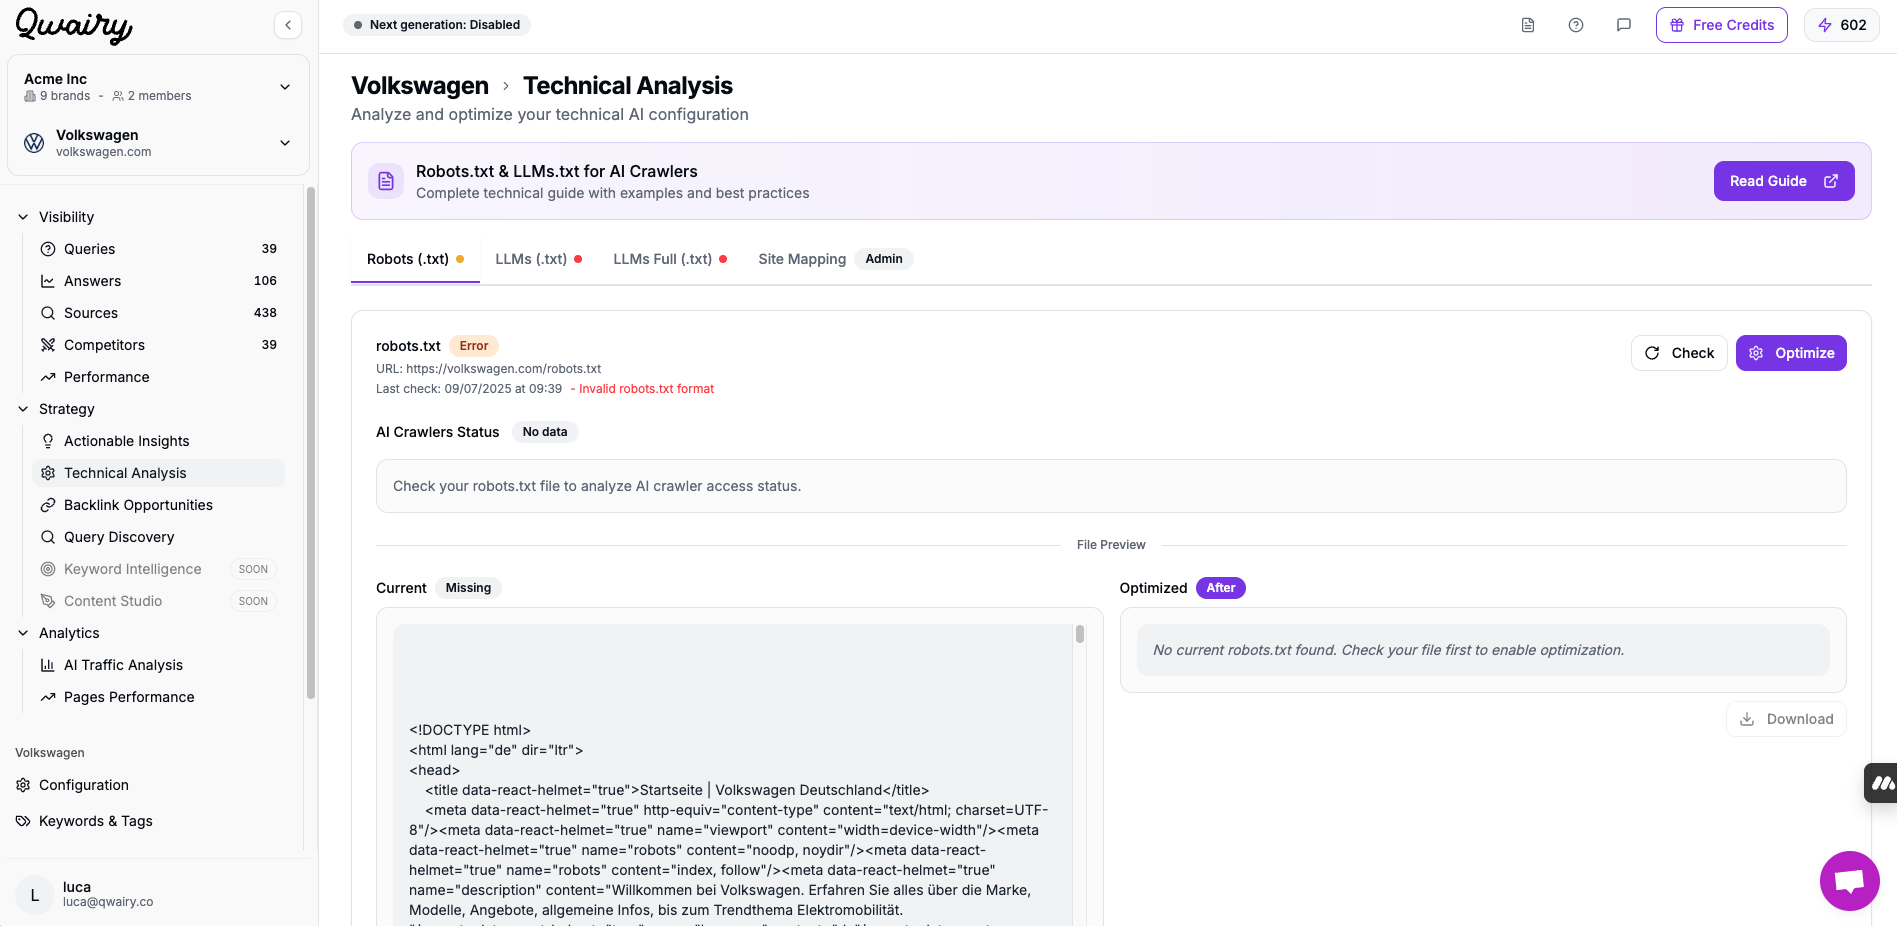Viewport: 1897px width, 926px height.
Task: Click the Read Guide button
Action: [x=1784, y=181]
